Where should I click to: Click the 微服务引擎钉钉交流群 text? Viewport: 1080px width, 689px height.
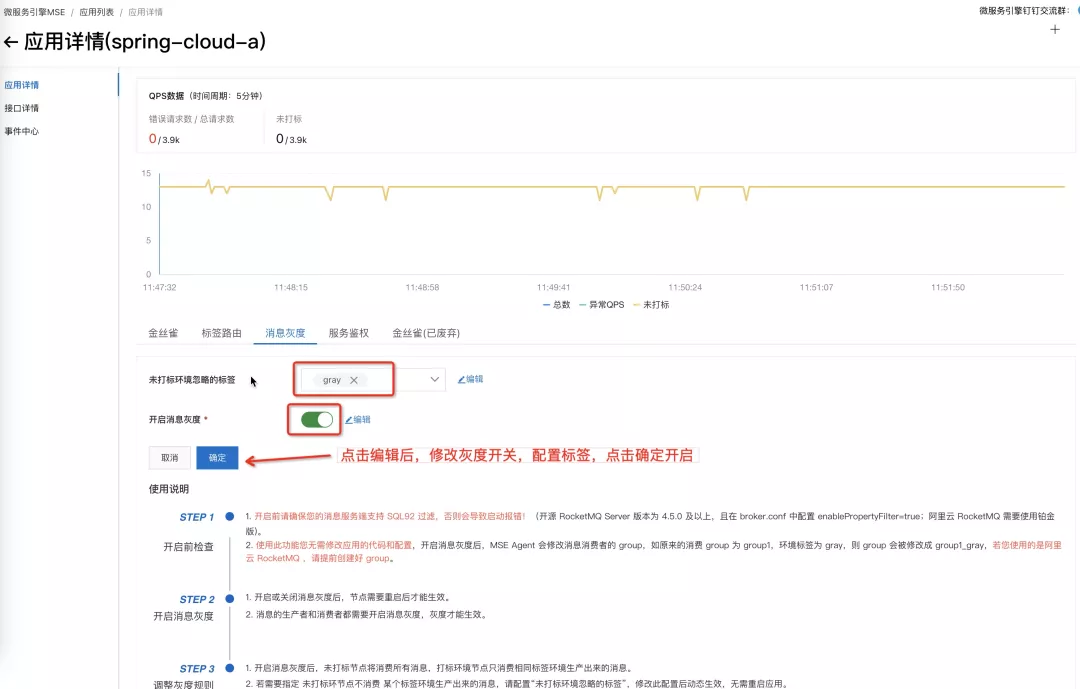(1024, 10)
